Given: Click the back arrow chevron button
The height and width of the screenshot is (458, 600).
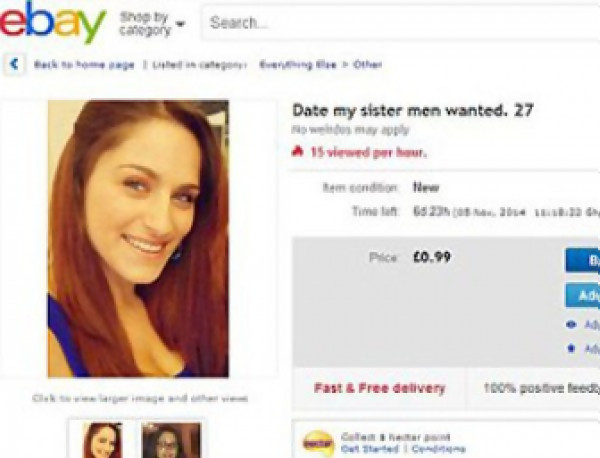Looking at the screenshot, I should click(14, 64).
